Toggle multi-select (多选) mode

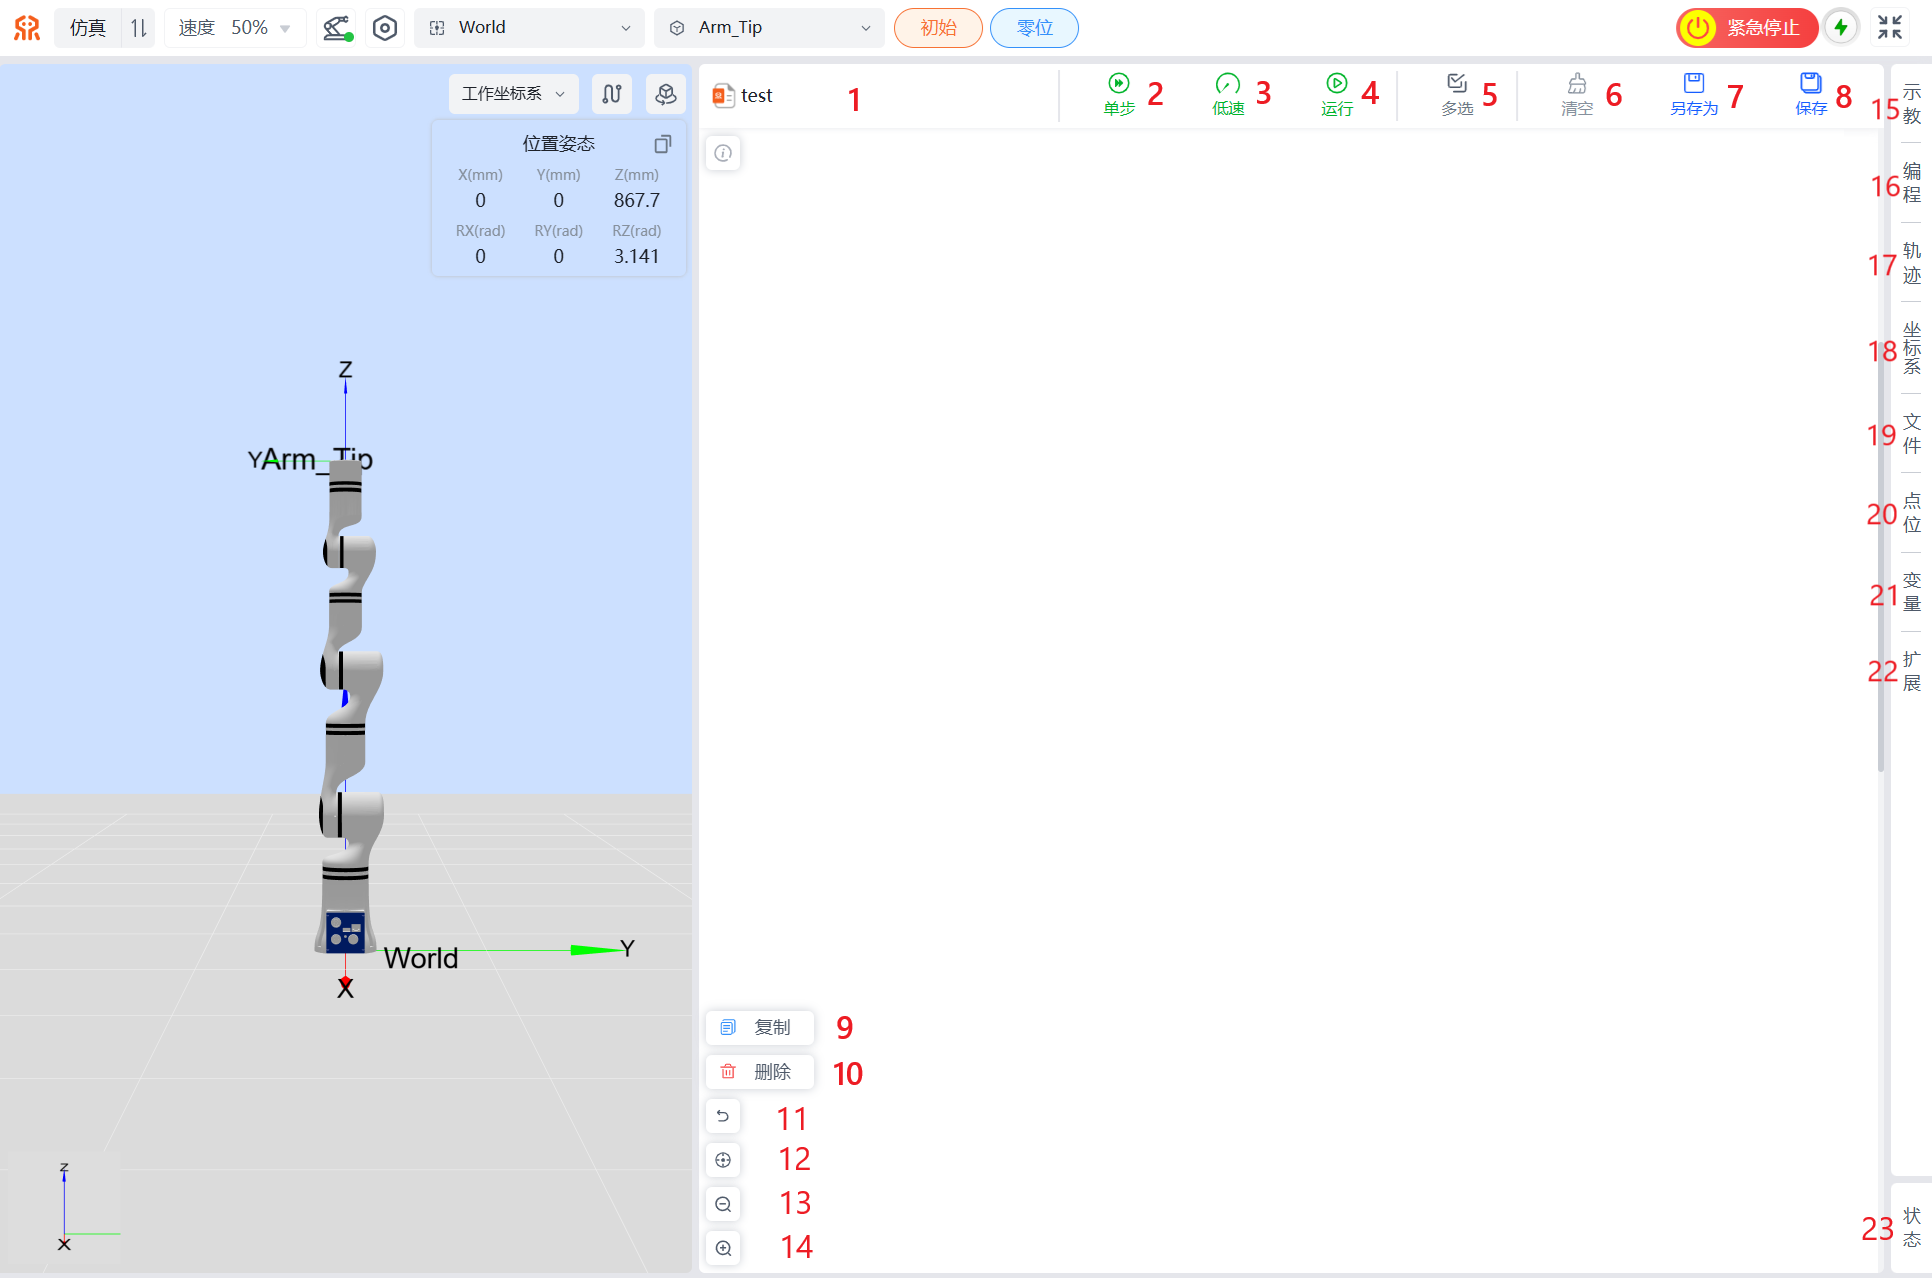coord(1457,84)
